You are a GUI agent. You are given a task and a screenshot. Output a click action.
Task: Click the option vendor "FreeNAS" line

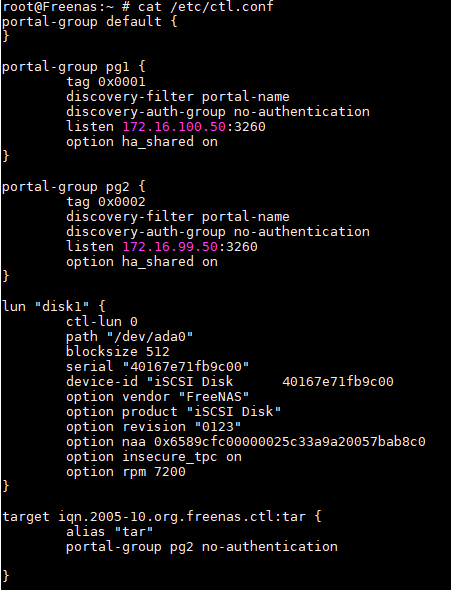(158, 397)
